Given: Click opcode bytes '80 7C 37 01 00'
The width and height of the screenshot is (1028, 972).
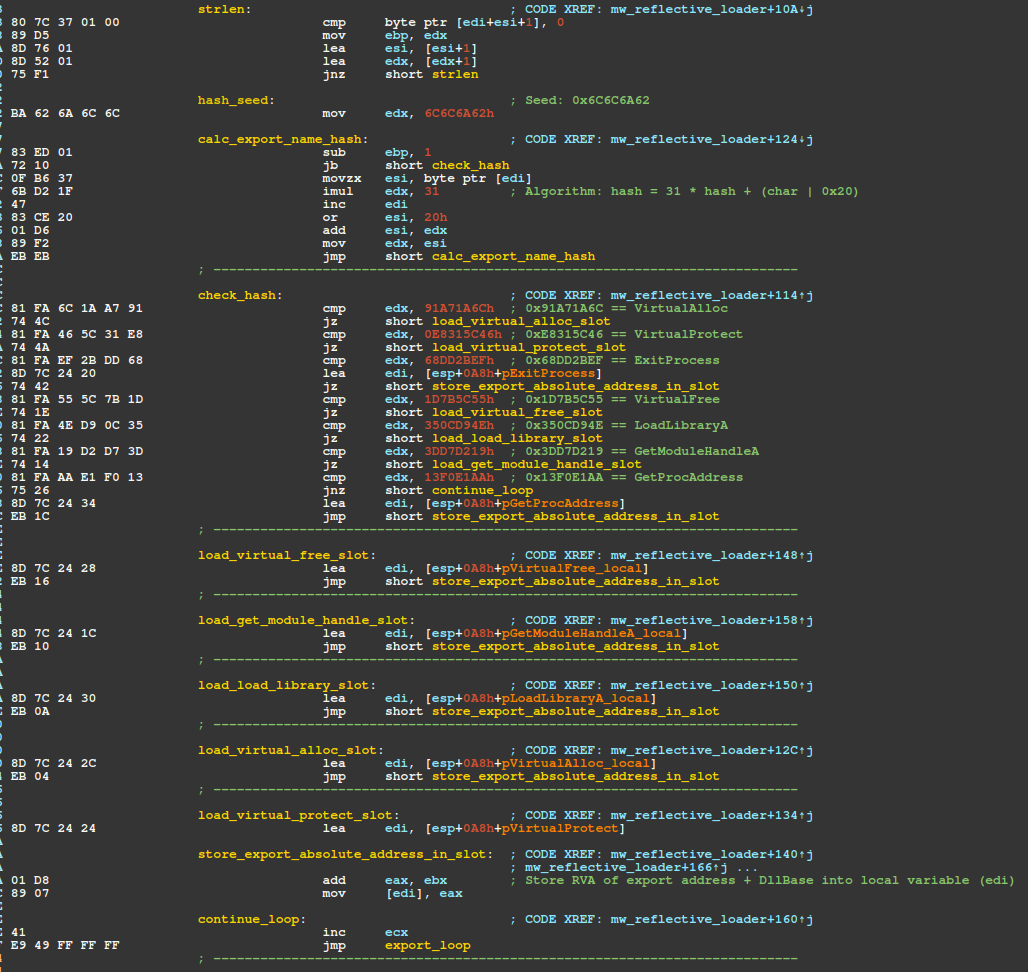Looking at the screenshot, I should pos(65,22).
